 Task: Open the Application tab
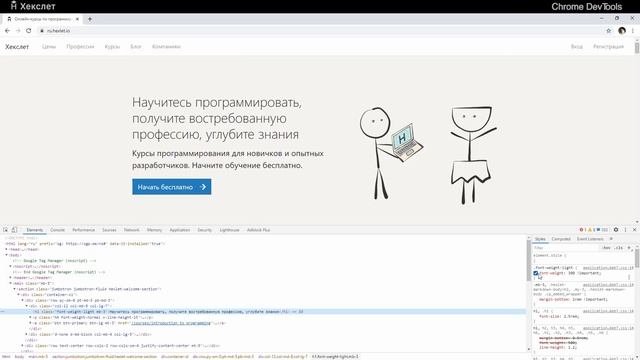tap(180, 230)
